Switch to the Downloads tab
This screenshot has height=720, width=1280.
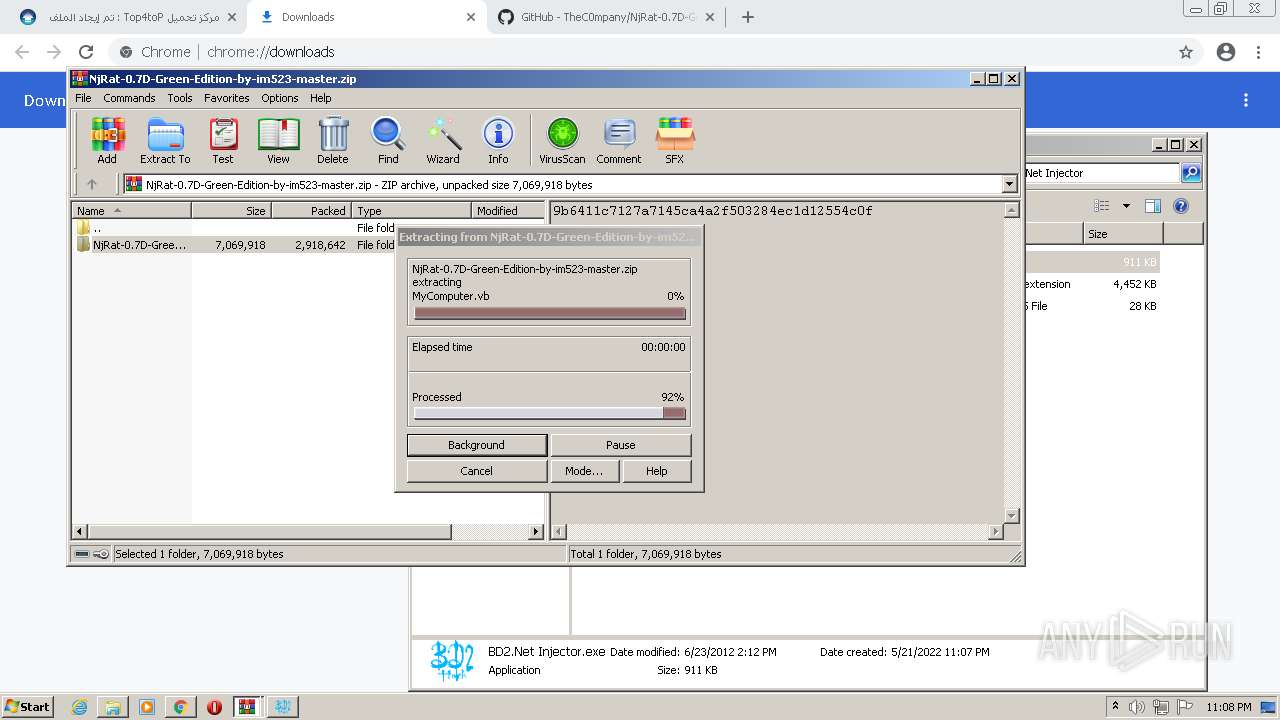(x=366, y=17)
